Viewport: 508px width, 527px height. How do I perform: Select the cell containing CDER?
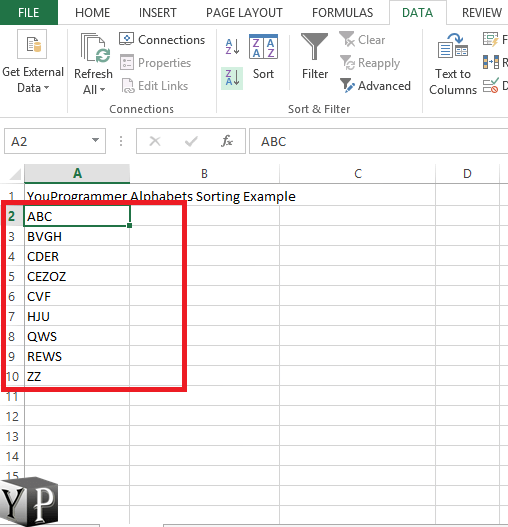pos(77,256)
